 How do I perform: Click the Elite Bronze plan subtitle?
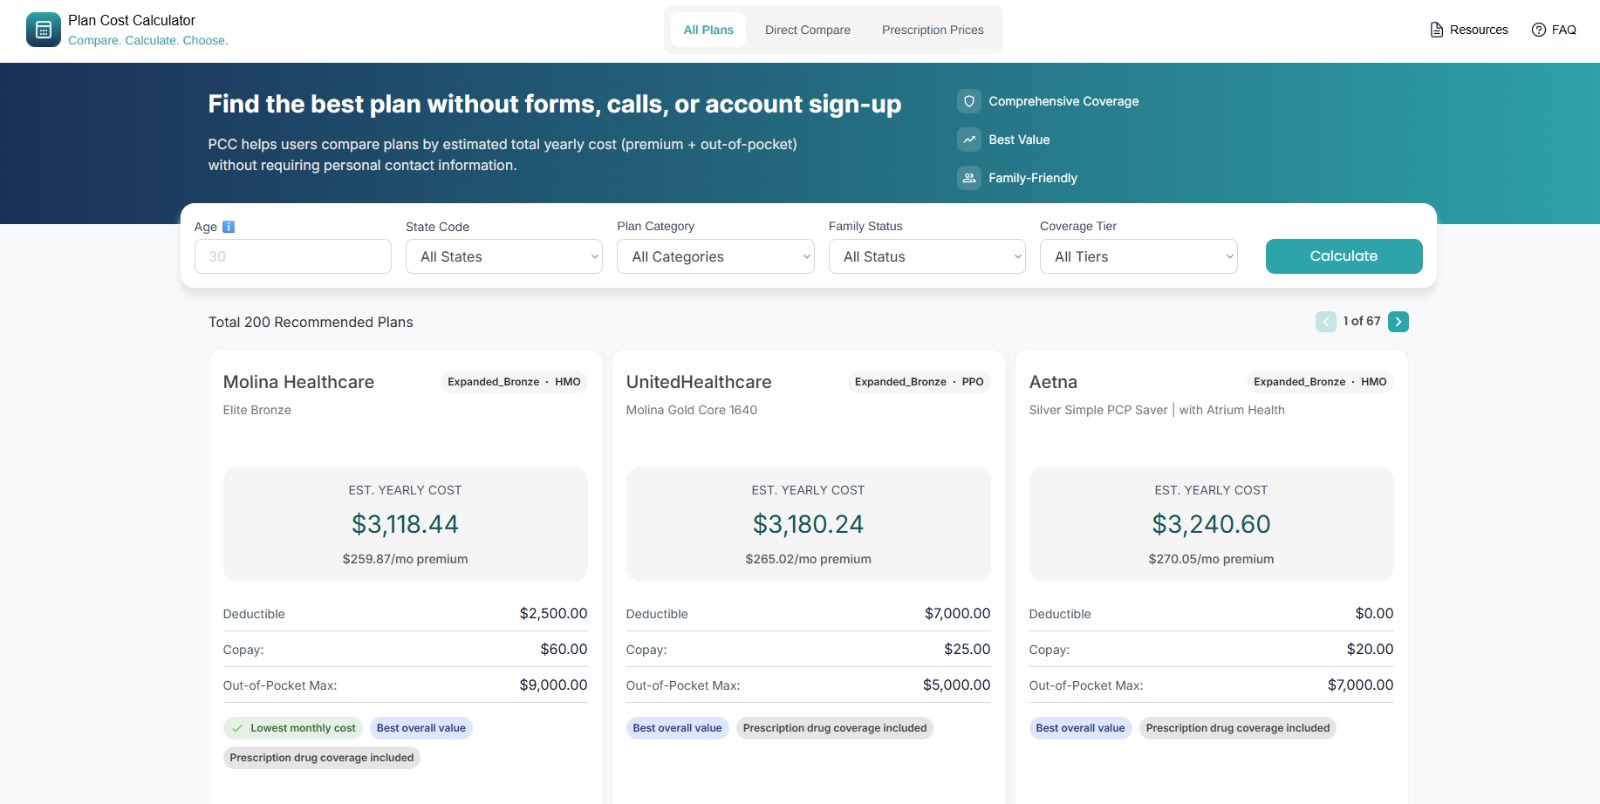(x=257, y=410)
